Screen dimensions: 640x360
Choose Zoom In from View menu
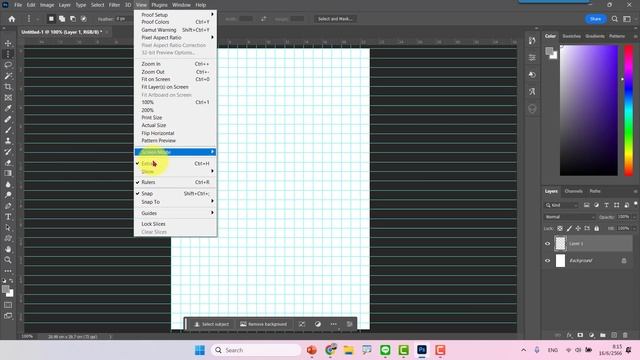point(175,64)
